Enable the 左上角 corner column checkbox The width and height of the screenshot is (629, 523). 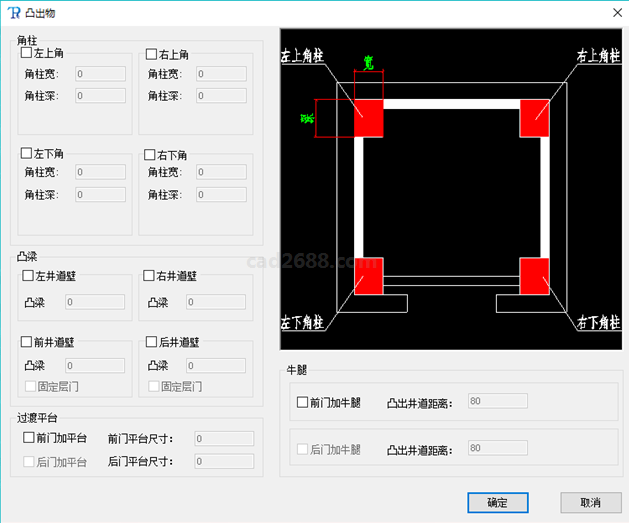click(x=27, y=54)
